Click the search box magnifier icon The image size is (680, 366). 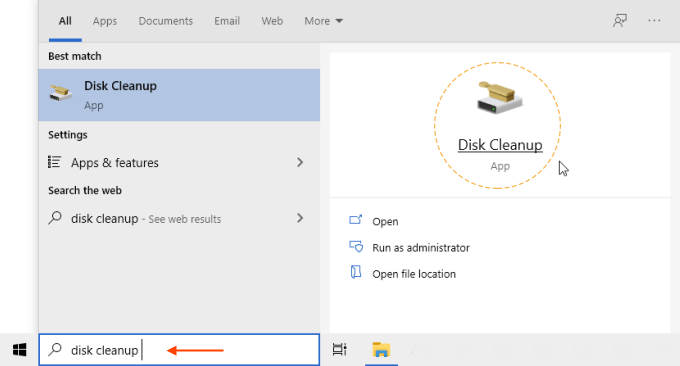click(x=55, y=350)
